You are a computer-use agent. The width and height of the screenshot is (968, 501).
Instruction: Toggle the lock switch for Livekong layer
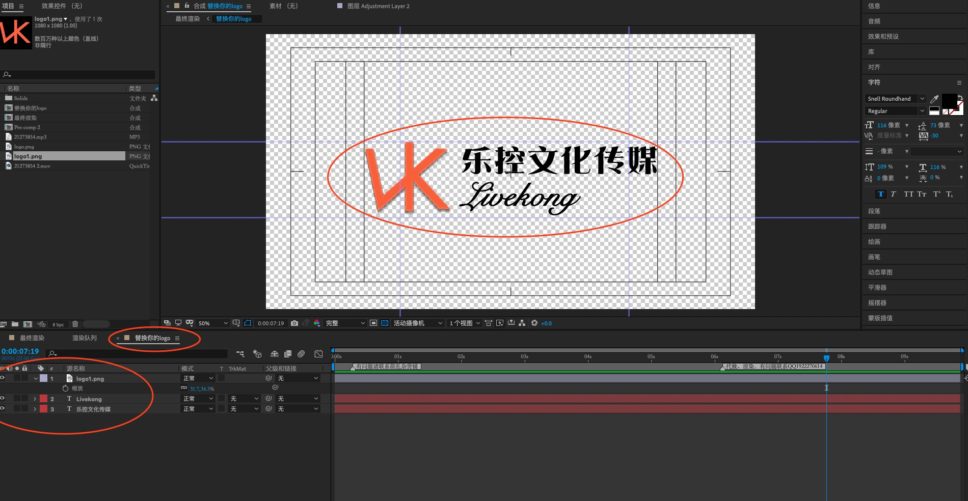click(x=25, y=399)
